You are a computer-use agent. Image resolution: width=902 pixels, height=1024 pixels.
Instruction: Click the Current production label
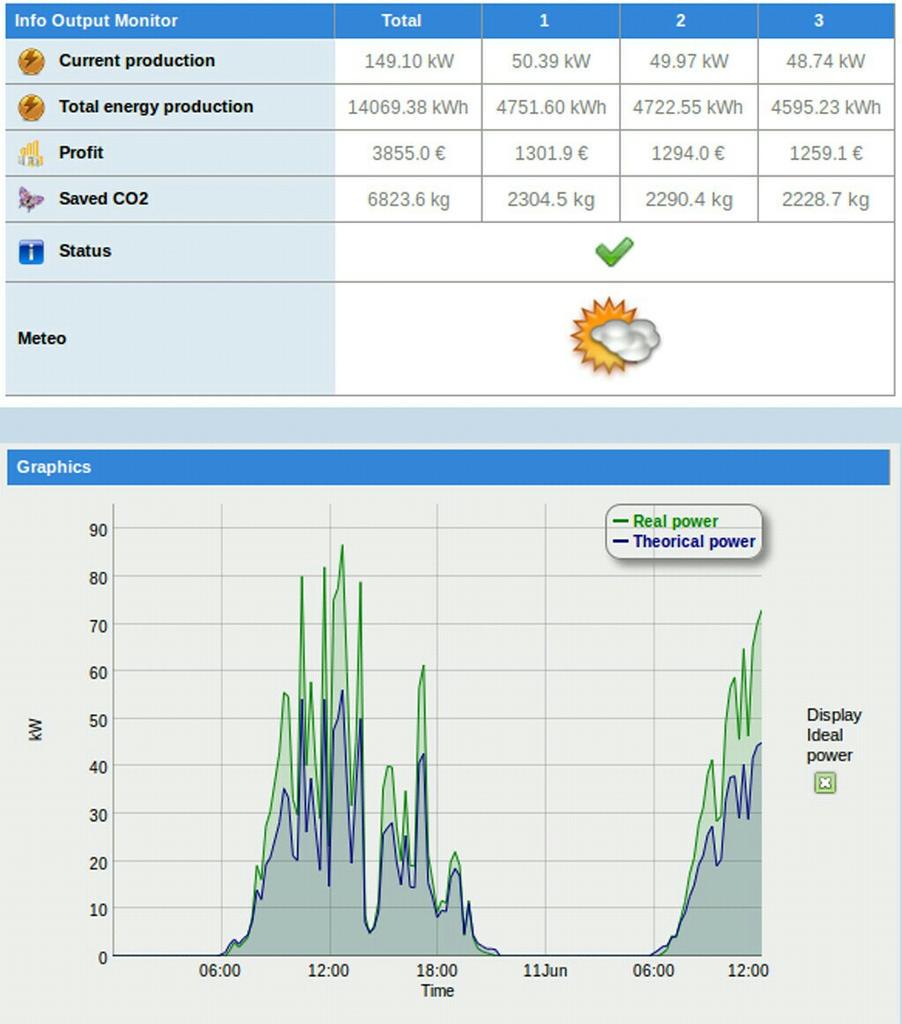click(137, 61)
